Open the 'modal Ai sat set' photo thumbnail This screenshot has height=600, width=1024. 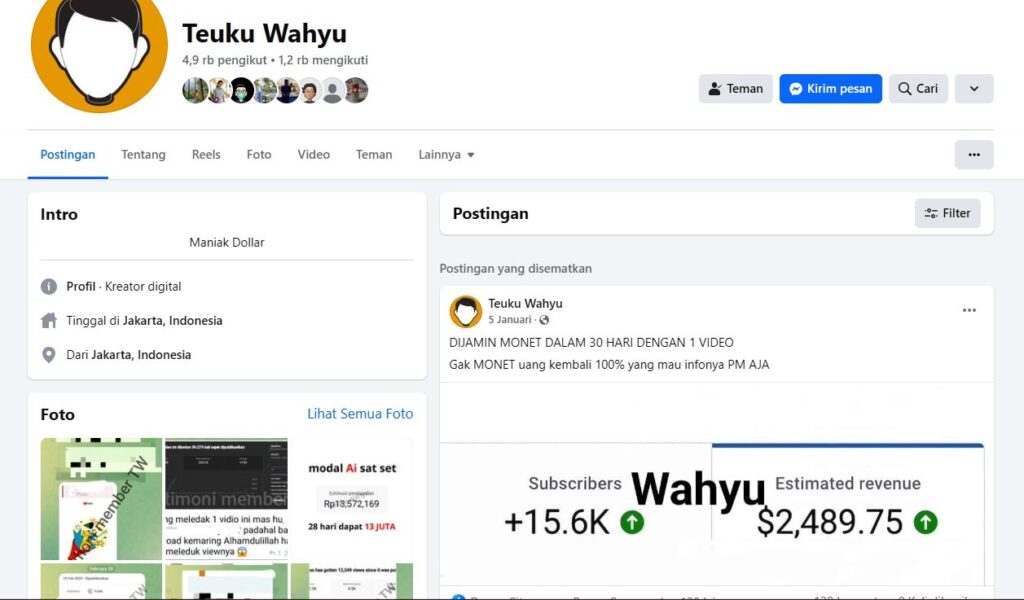pos(352,499)
